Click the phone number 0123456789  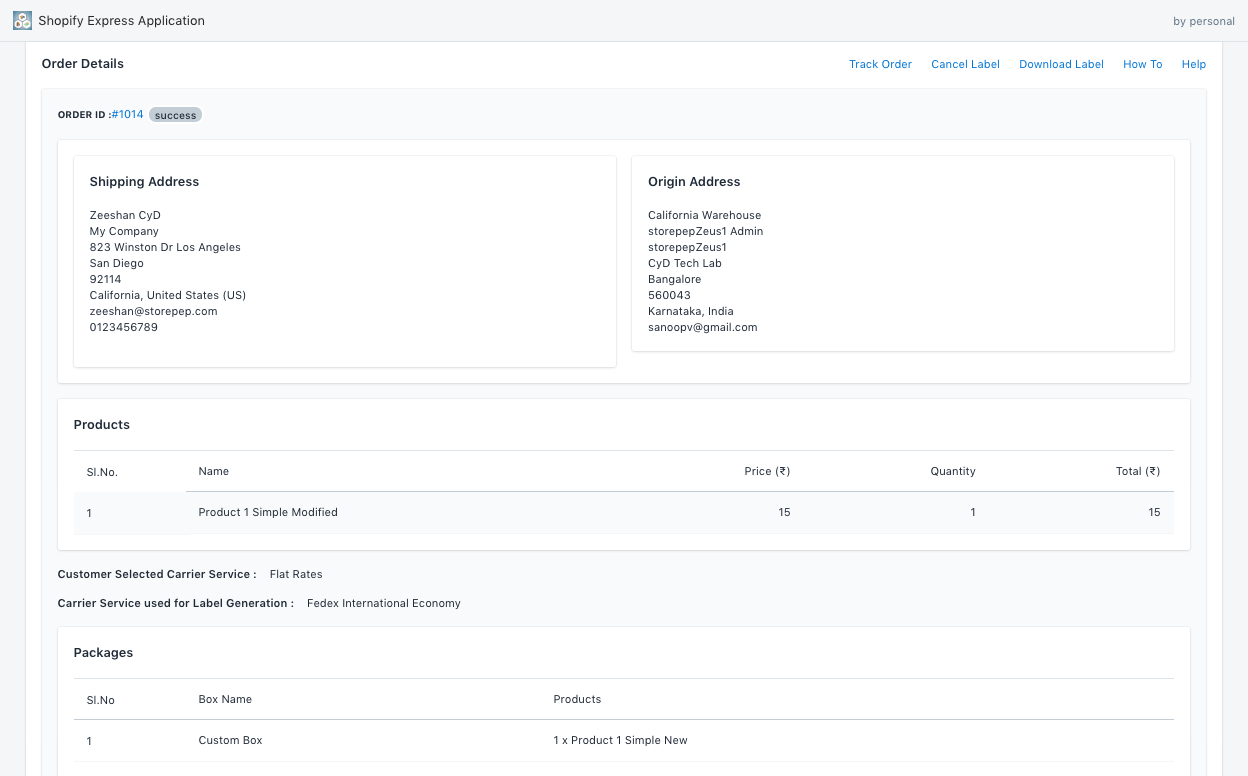(124, 327)
